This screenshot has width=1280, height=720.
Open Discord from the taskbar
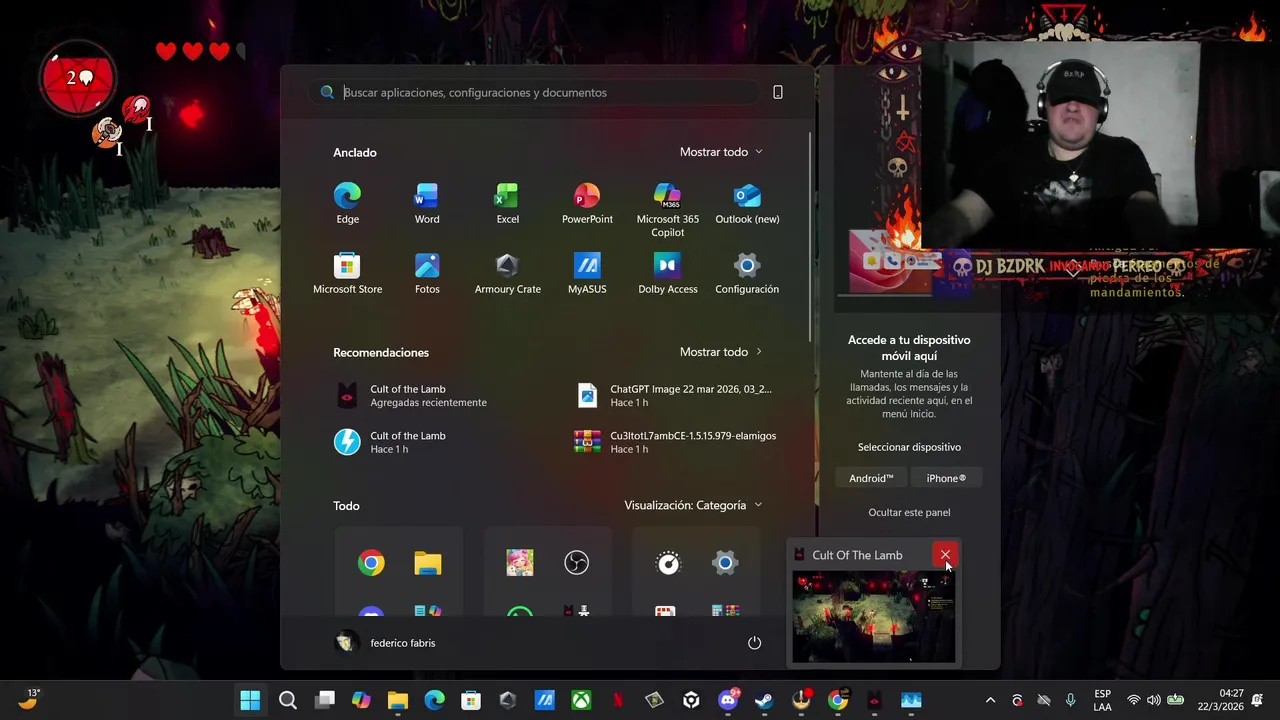pos(728,700)
